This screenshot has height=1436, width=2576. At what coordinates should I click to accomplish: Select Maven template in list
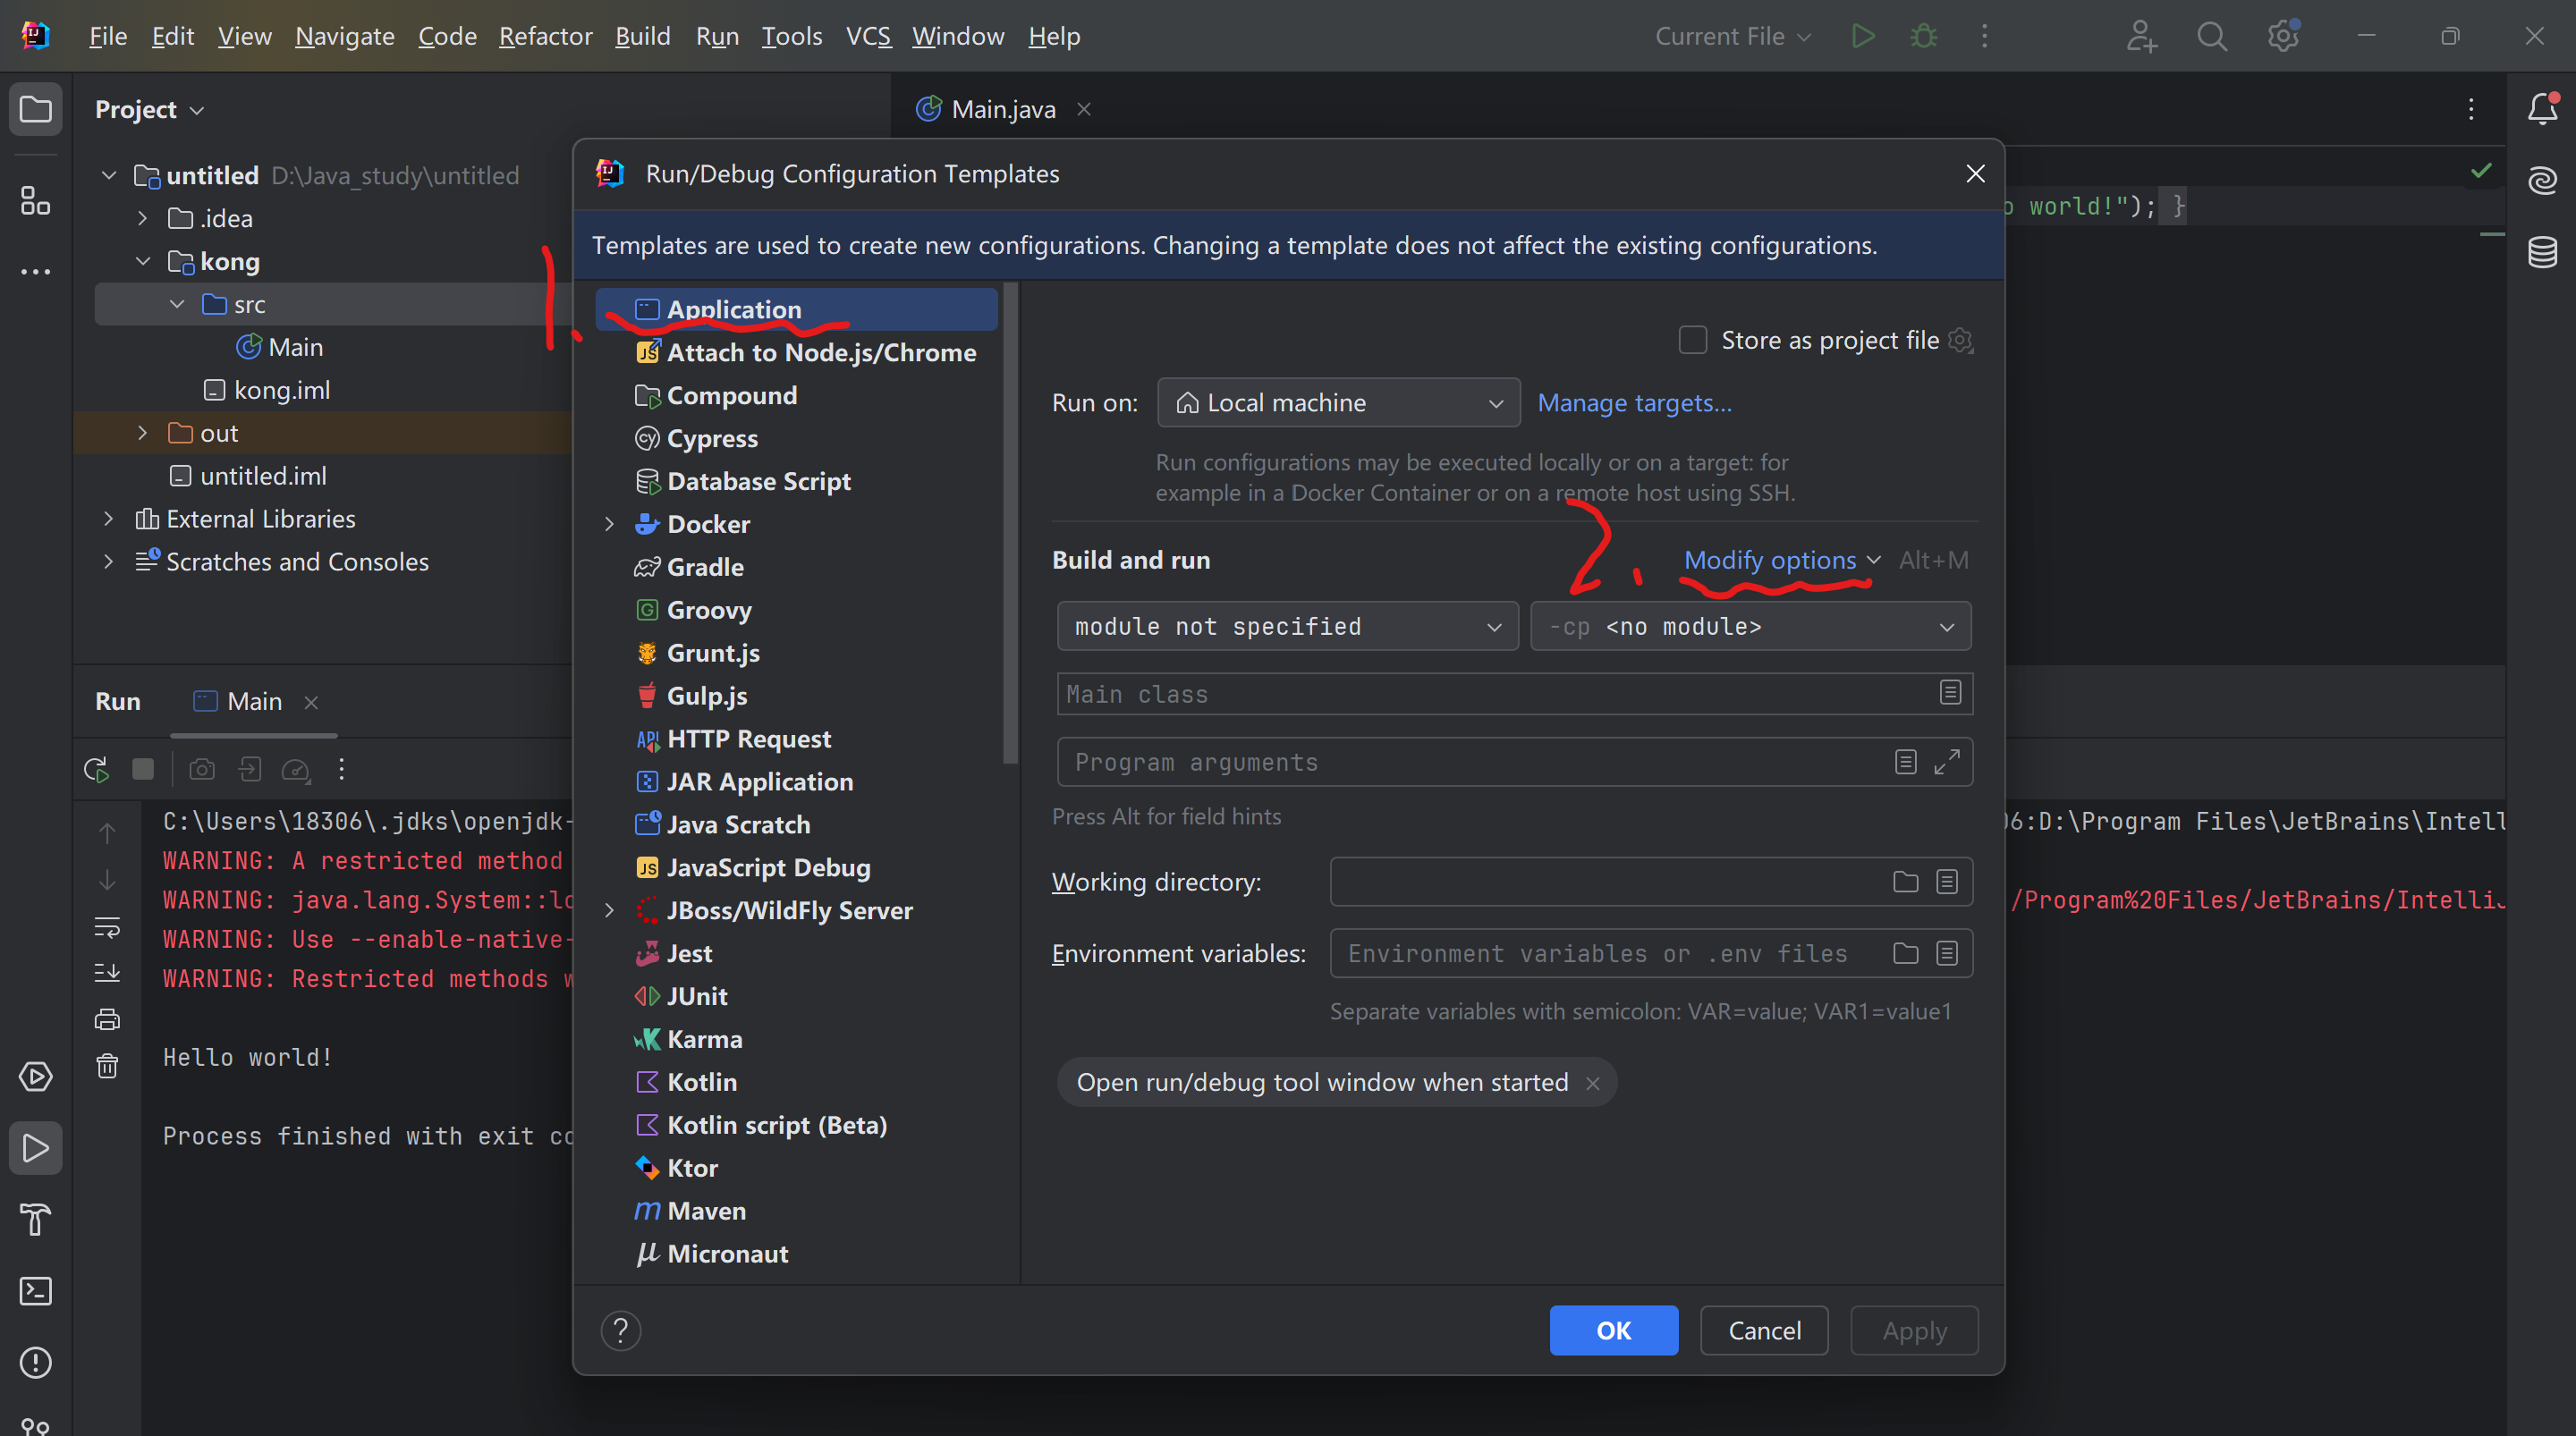click(x=797, y=1210)
